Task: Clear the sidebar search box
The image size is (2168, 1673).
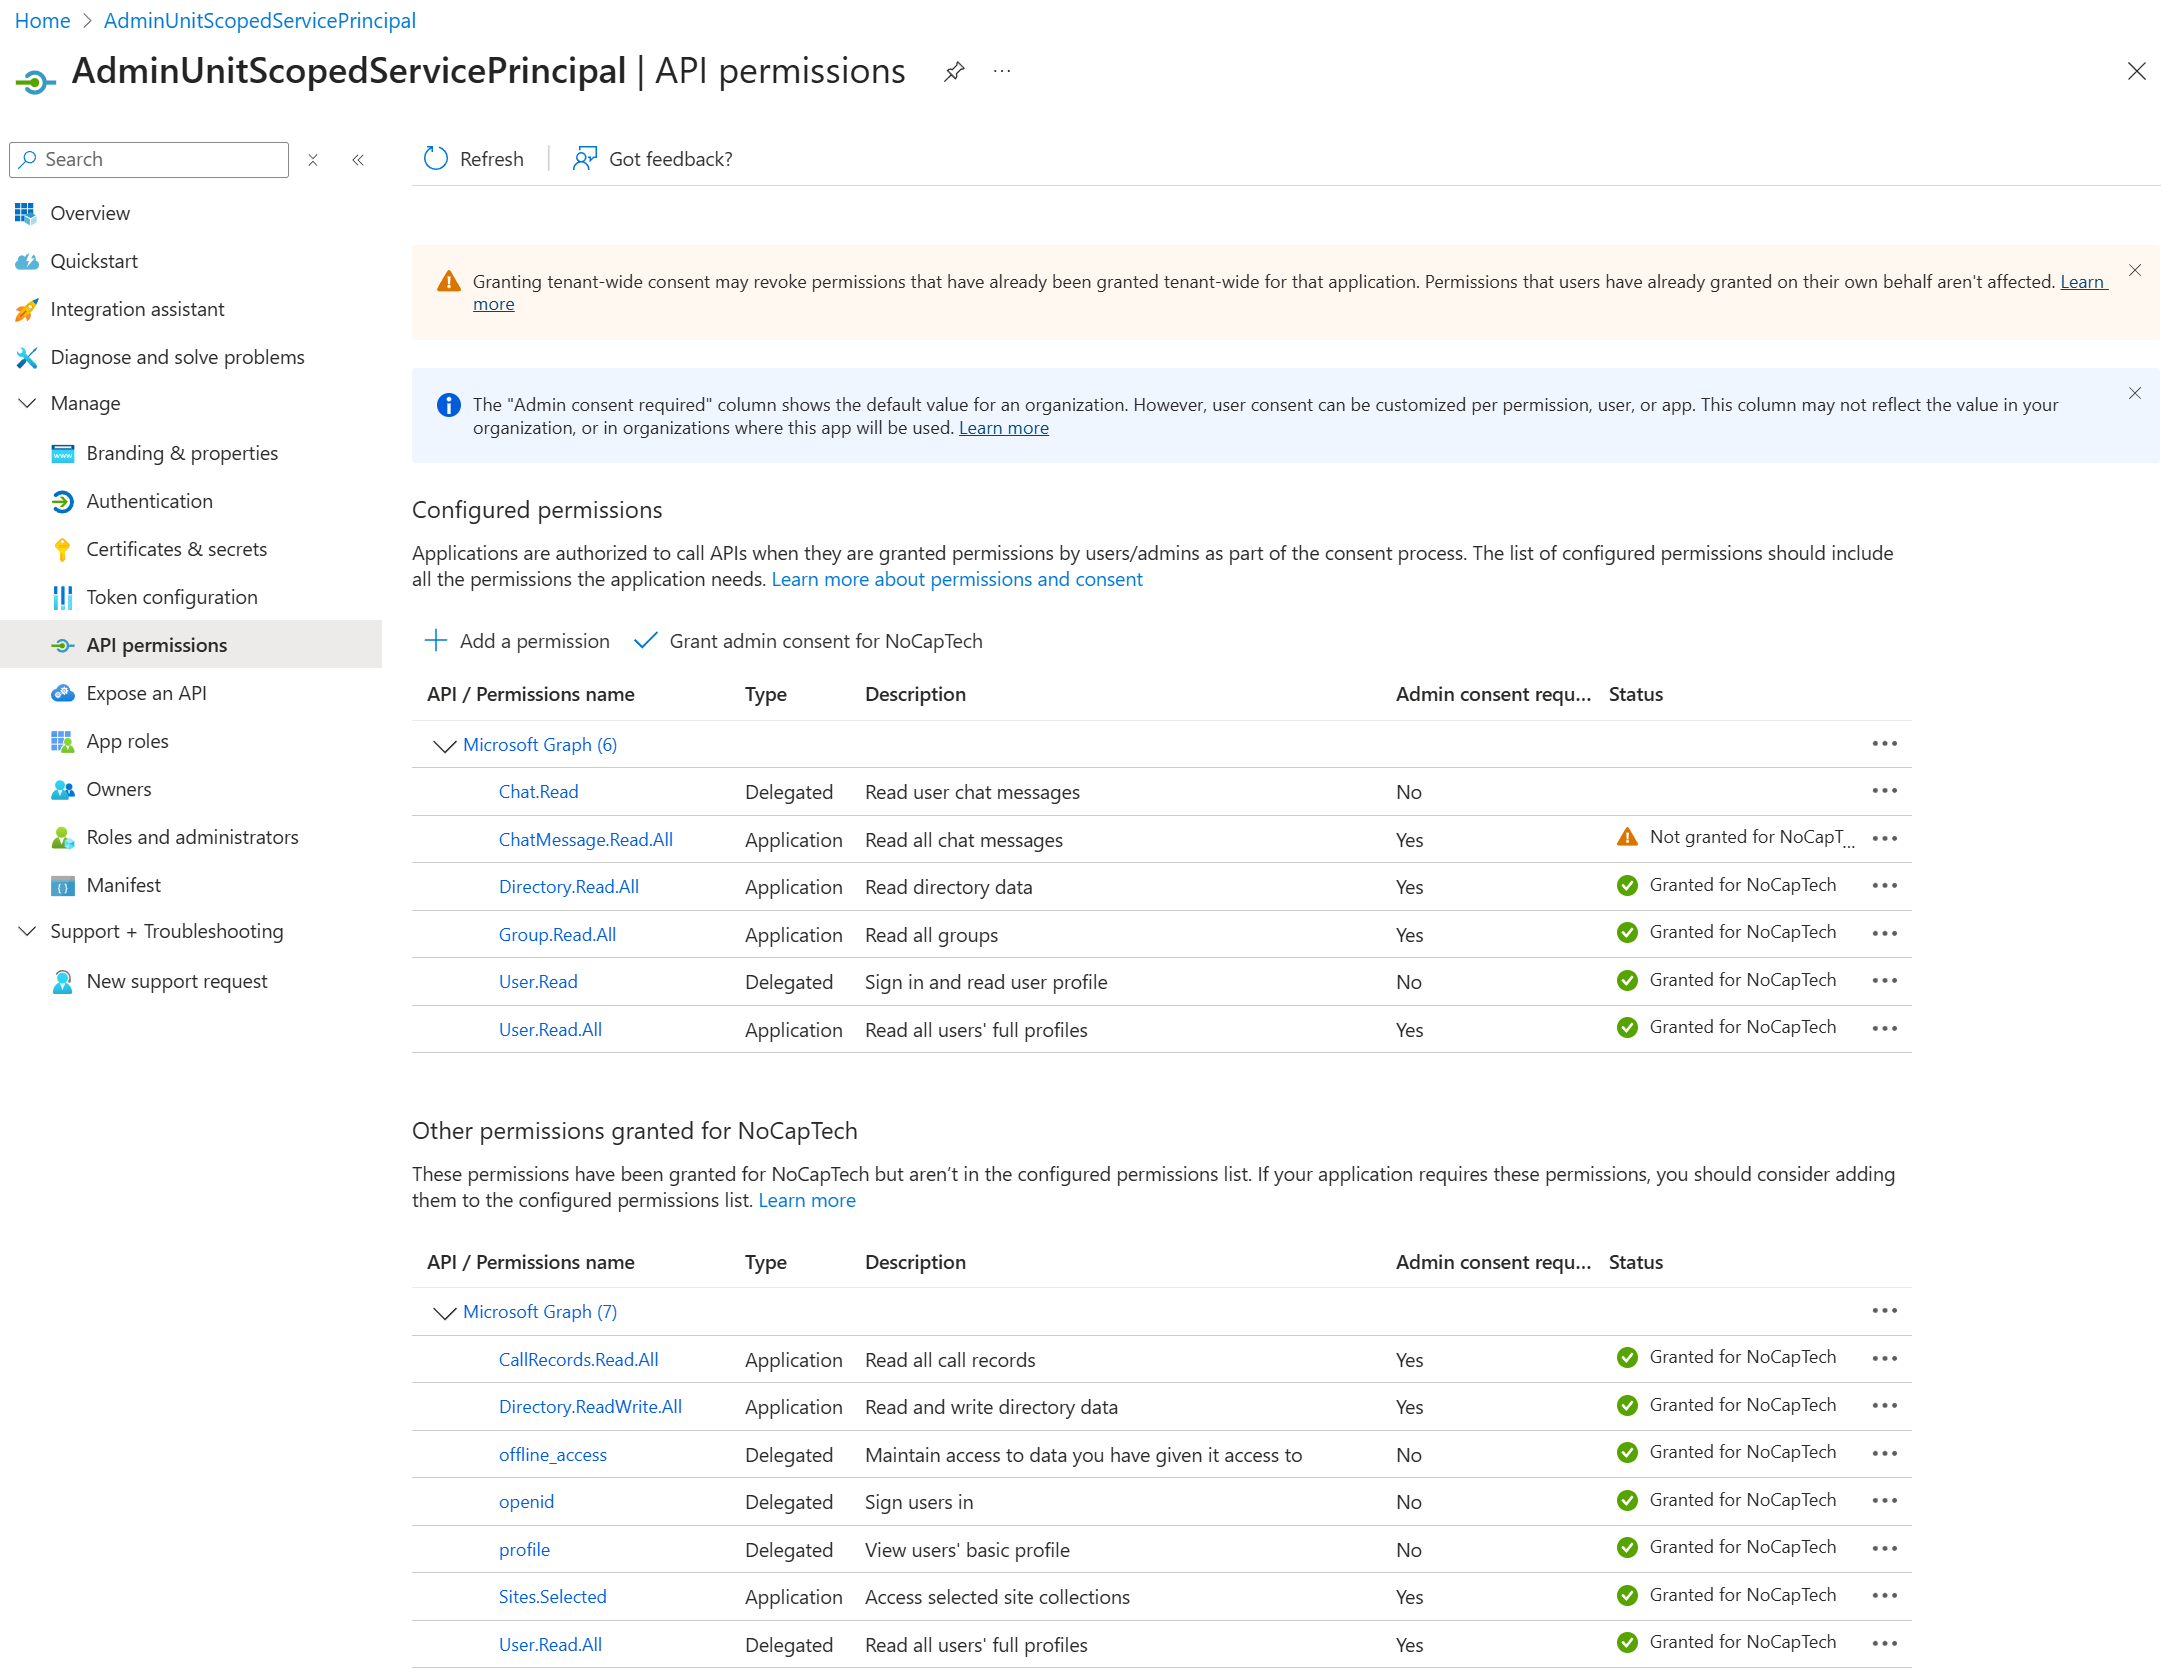Action: tap(313, 160)
